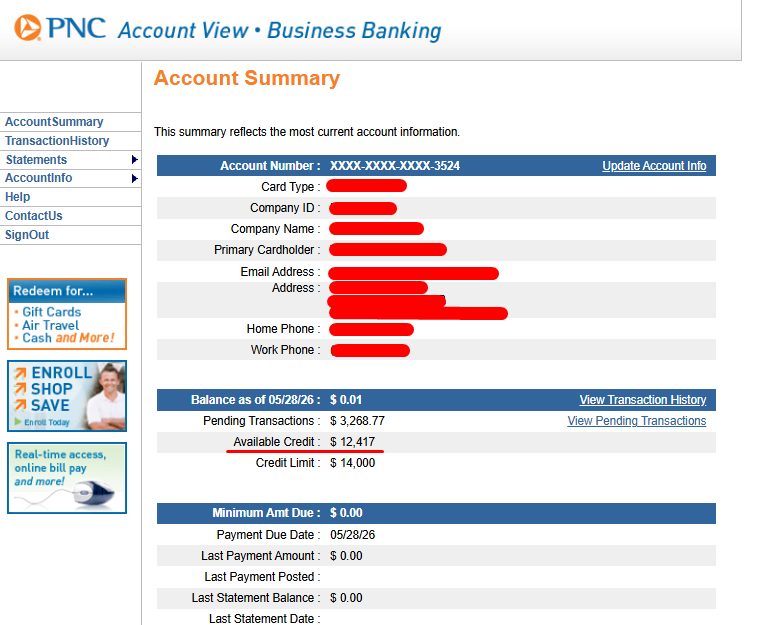Select the AccountInfo menu item

point(38,178)
